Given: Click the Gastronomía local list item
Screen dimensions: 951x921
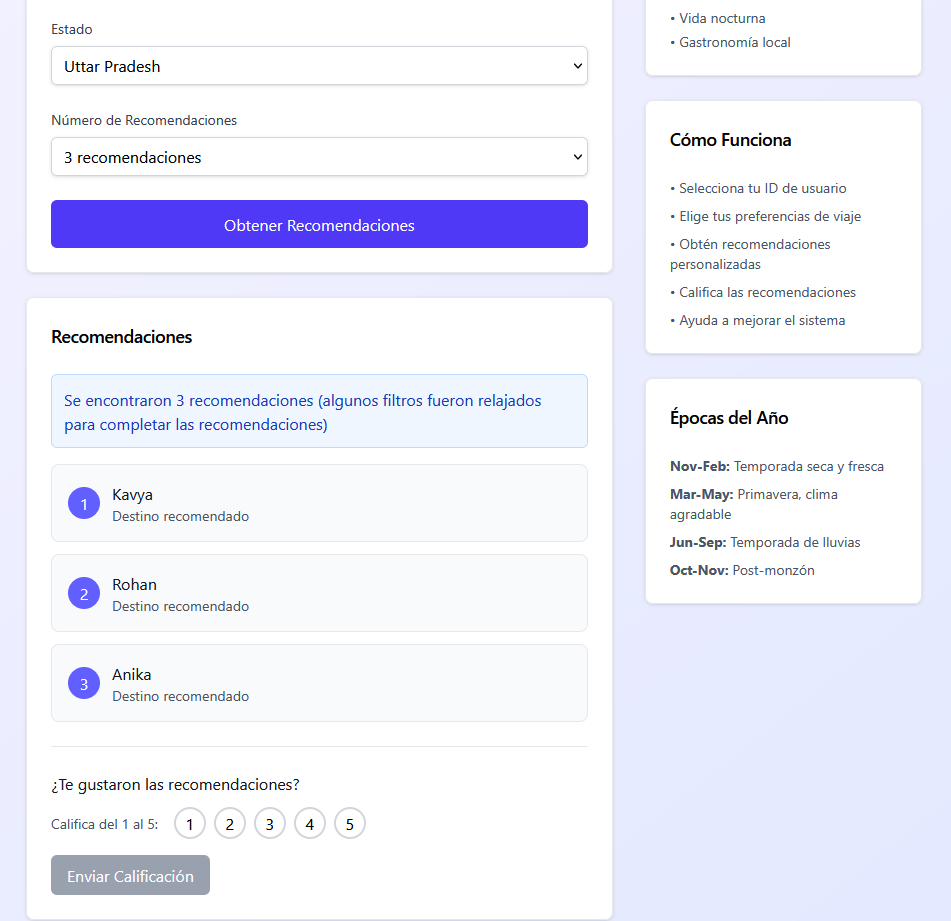Looking at the screenshot, I should (x=730, y=42).
